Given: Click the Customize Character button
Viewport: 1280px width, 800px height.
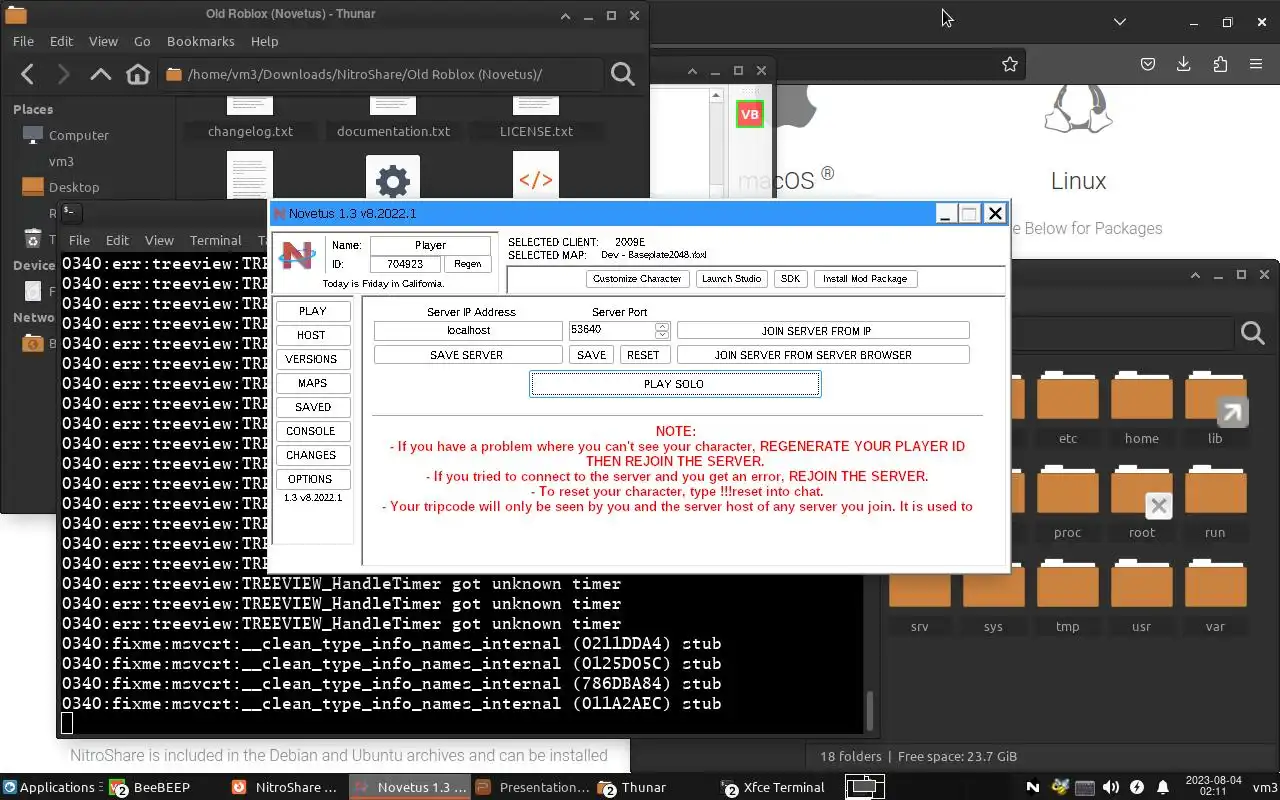Looking at the screenshot, I should point(637,279).
